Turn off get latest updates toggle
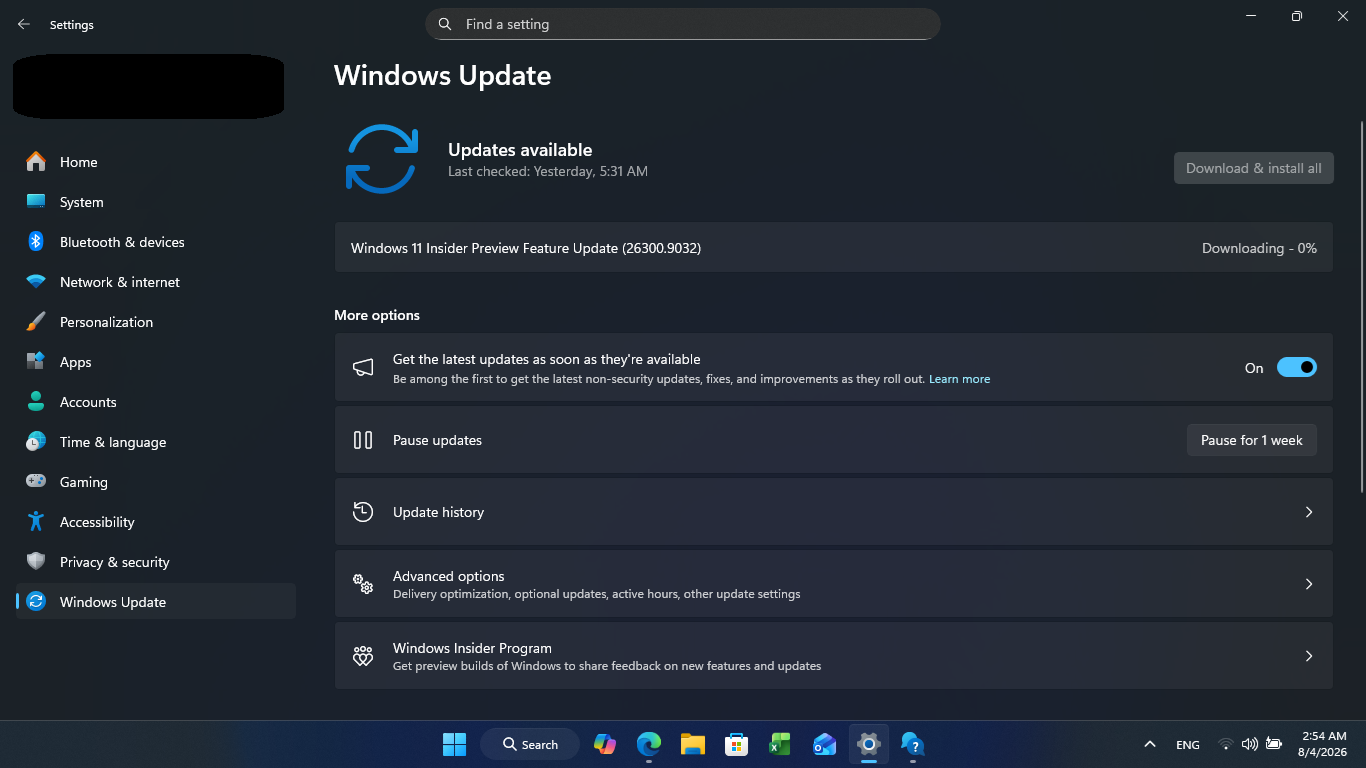The height and width of the screenshot is (768, 1366). click(x=1297, y=368)
